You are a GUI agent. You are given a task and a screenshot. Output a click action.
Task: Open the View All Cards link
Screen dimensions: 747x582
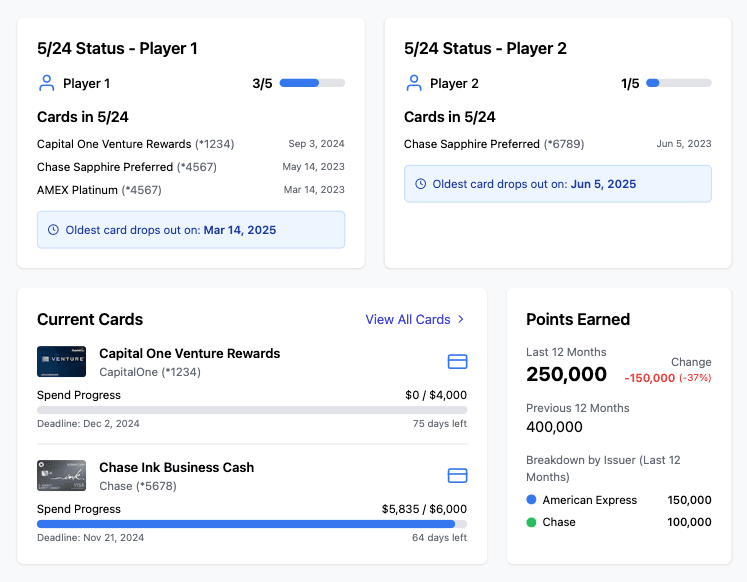[414, 319]
